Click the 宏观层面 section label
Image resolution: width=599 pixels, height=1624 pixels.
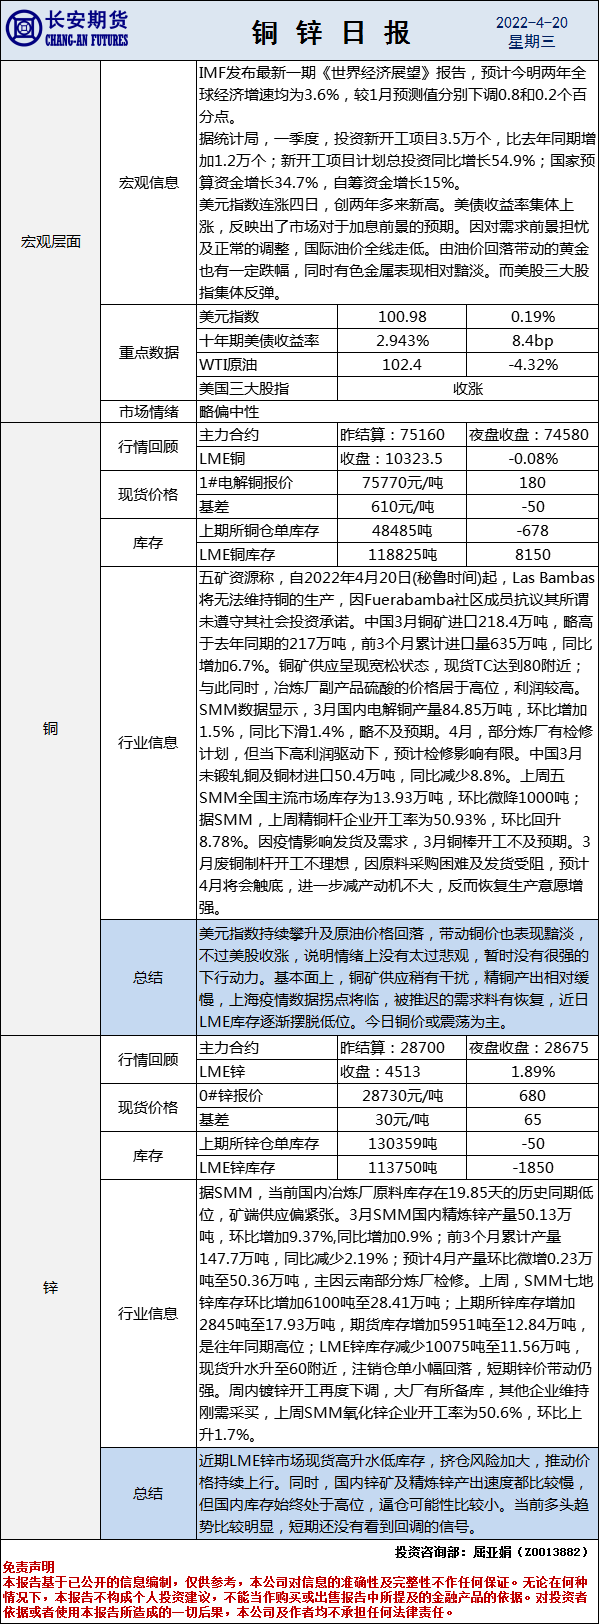(x=51, y=241)
